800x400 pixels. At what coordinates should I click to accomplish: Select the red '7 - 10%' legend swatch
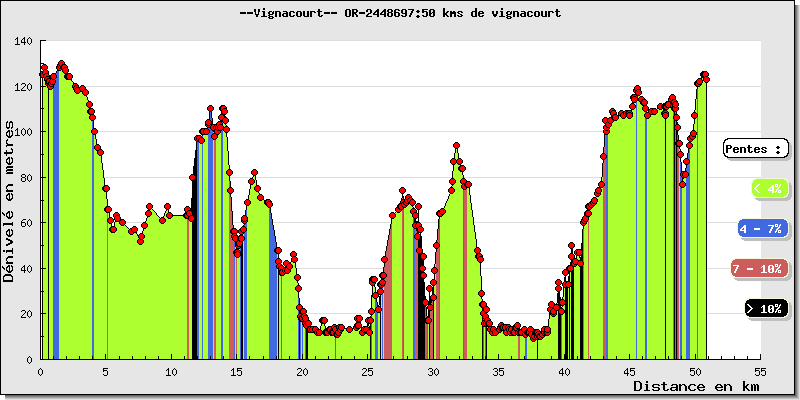[761, 269]
